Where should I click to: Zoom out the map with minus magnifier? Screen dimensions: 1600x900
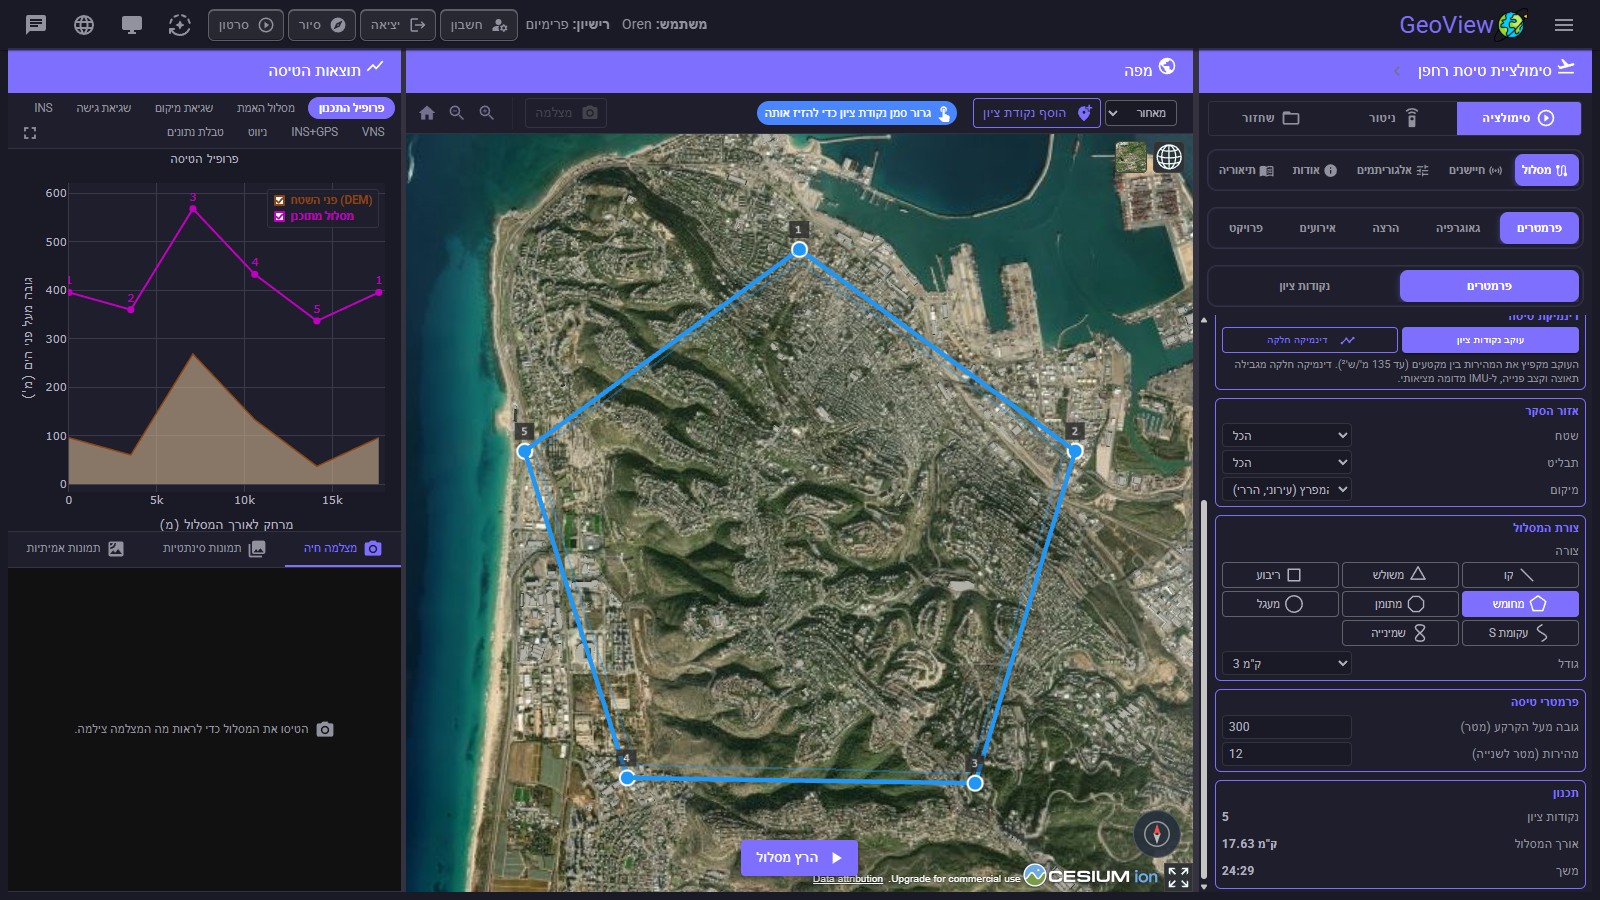[457, 113]
